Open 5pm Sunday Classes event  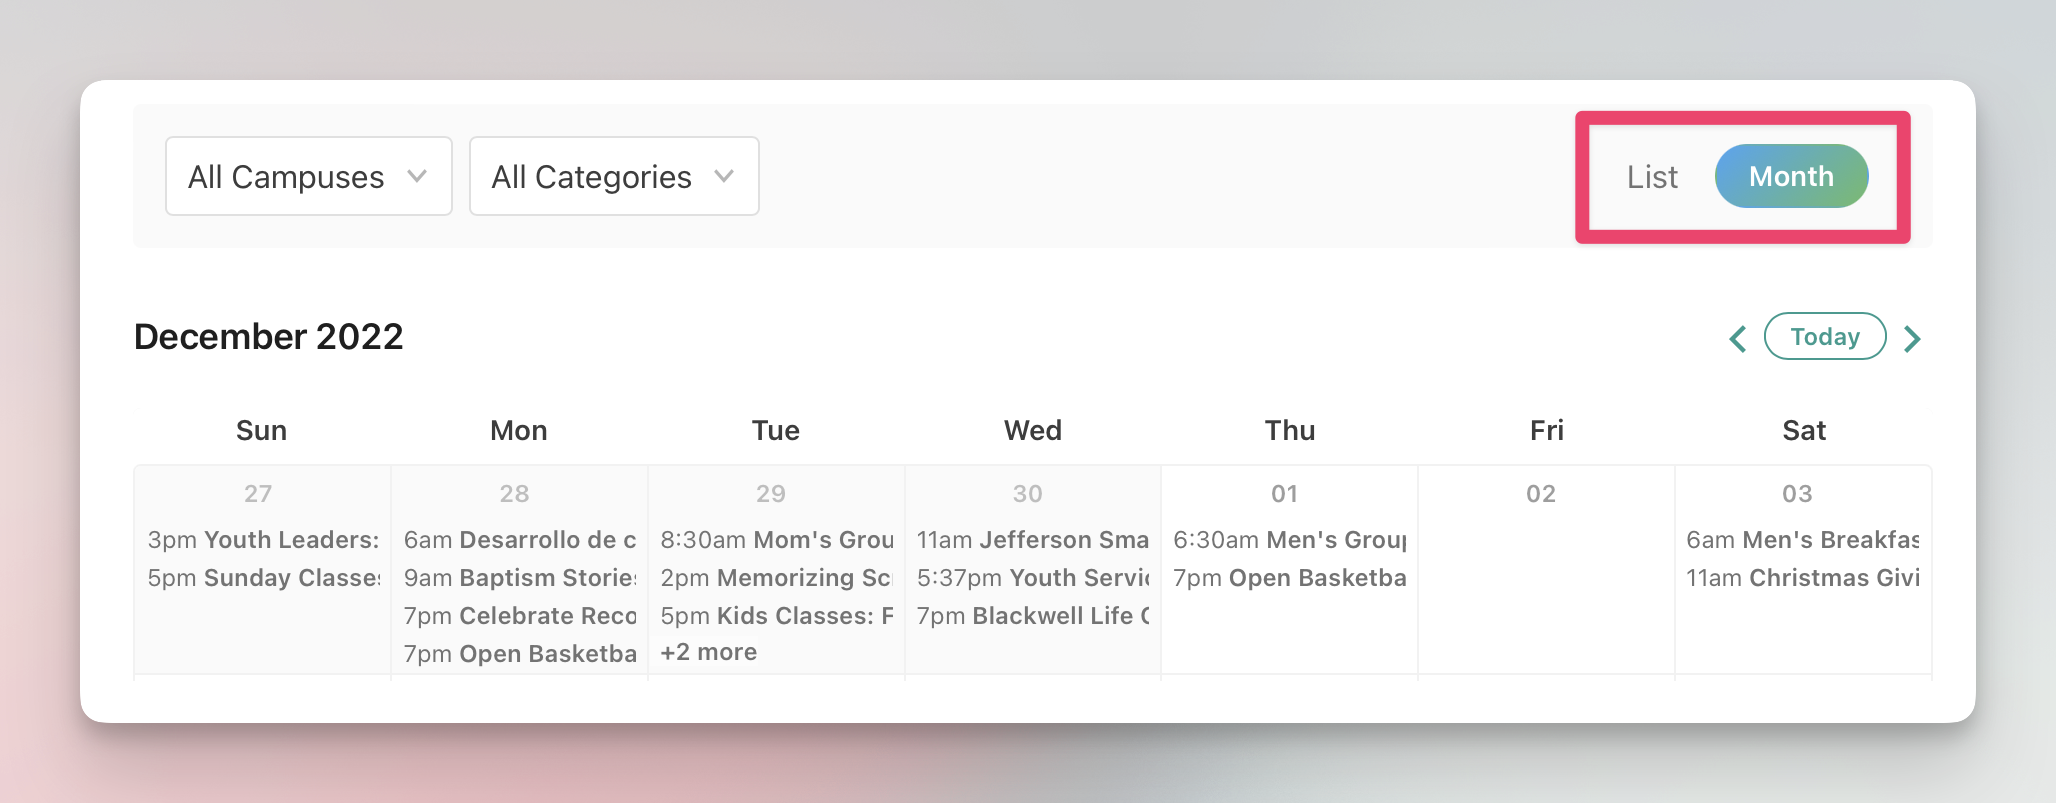click(263, 578)
